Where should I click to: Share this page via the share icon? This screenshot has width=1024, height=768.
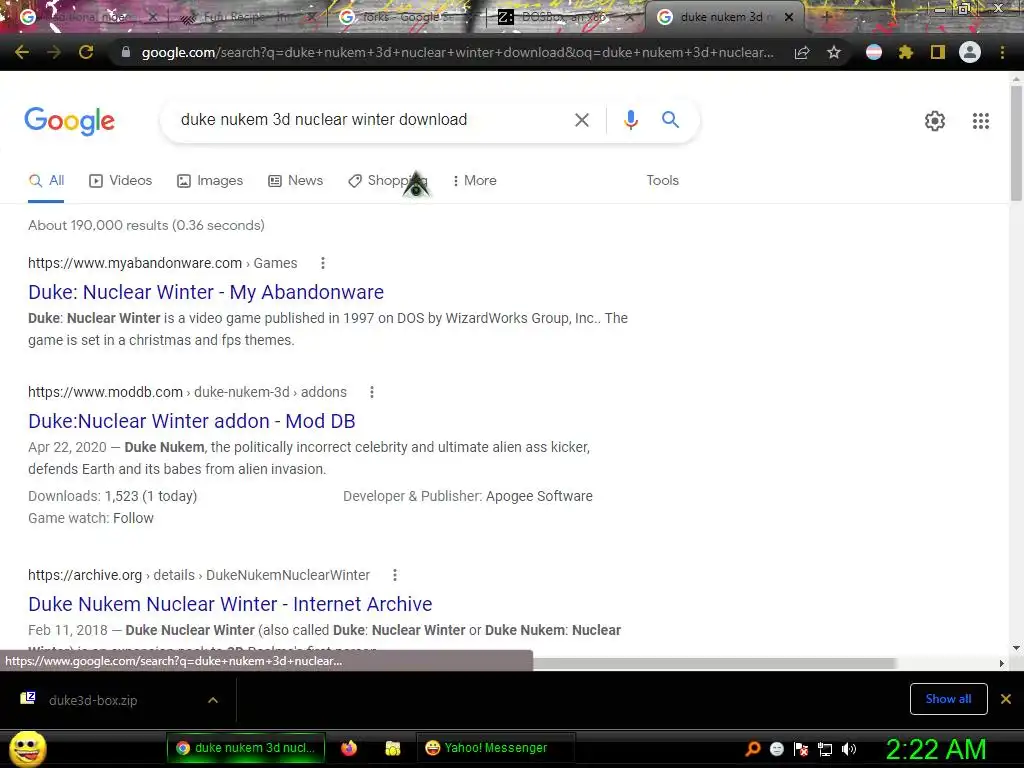[x=802, y=52]
